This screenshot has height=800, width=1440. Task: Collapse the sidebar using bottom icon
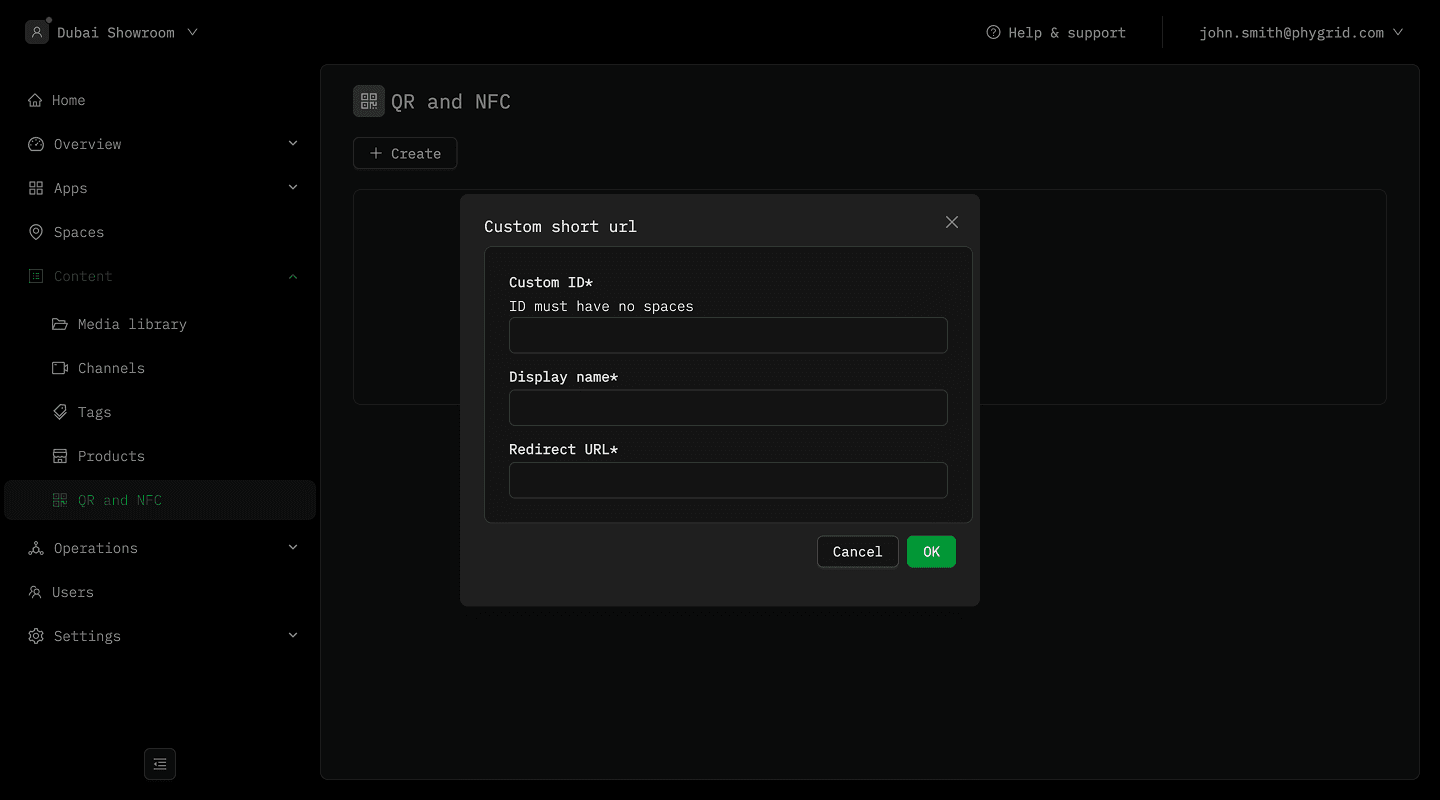click(x=160, y=764)
